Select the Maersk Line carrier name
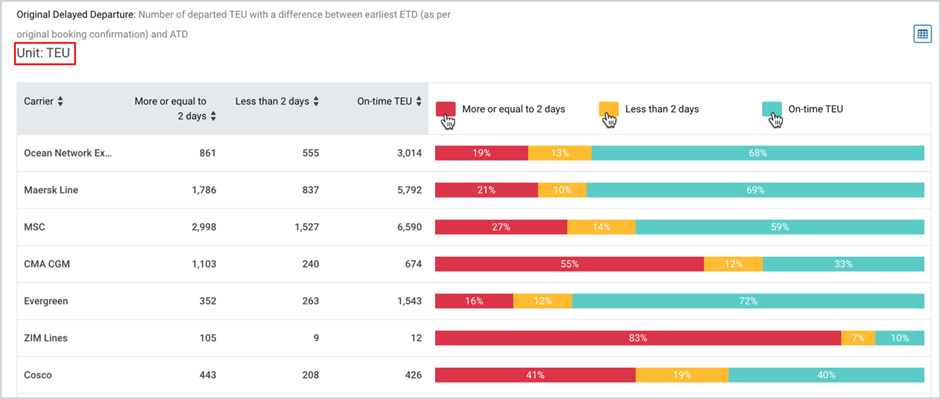The image size is (941, 399). tap(51, 190)
